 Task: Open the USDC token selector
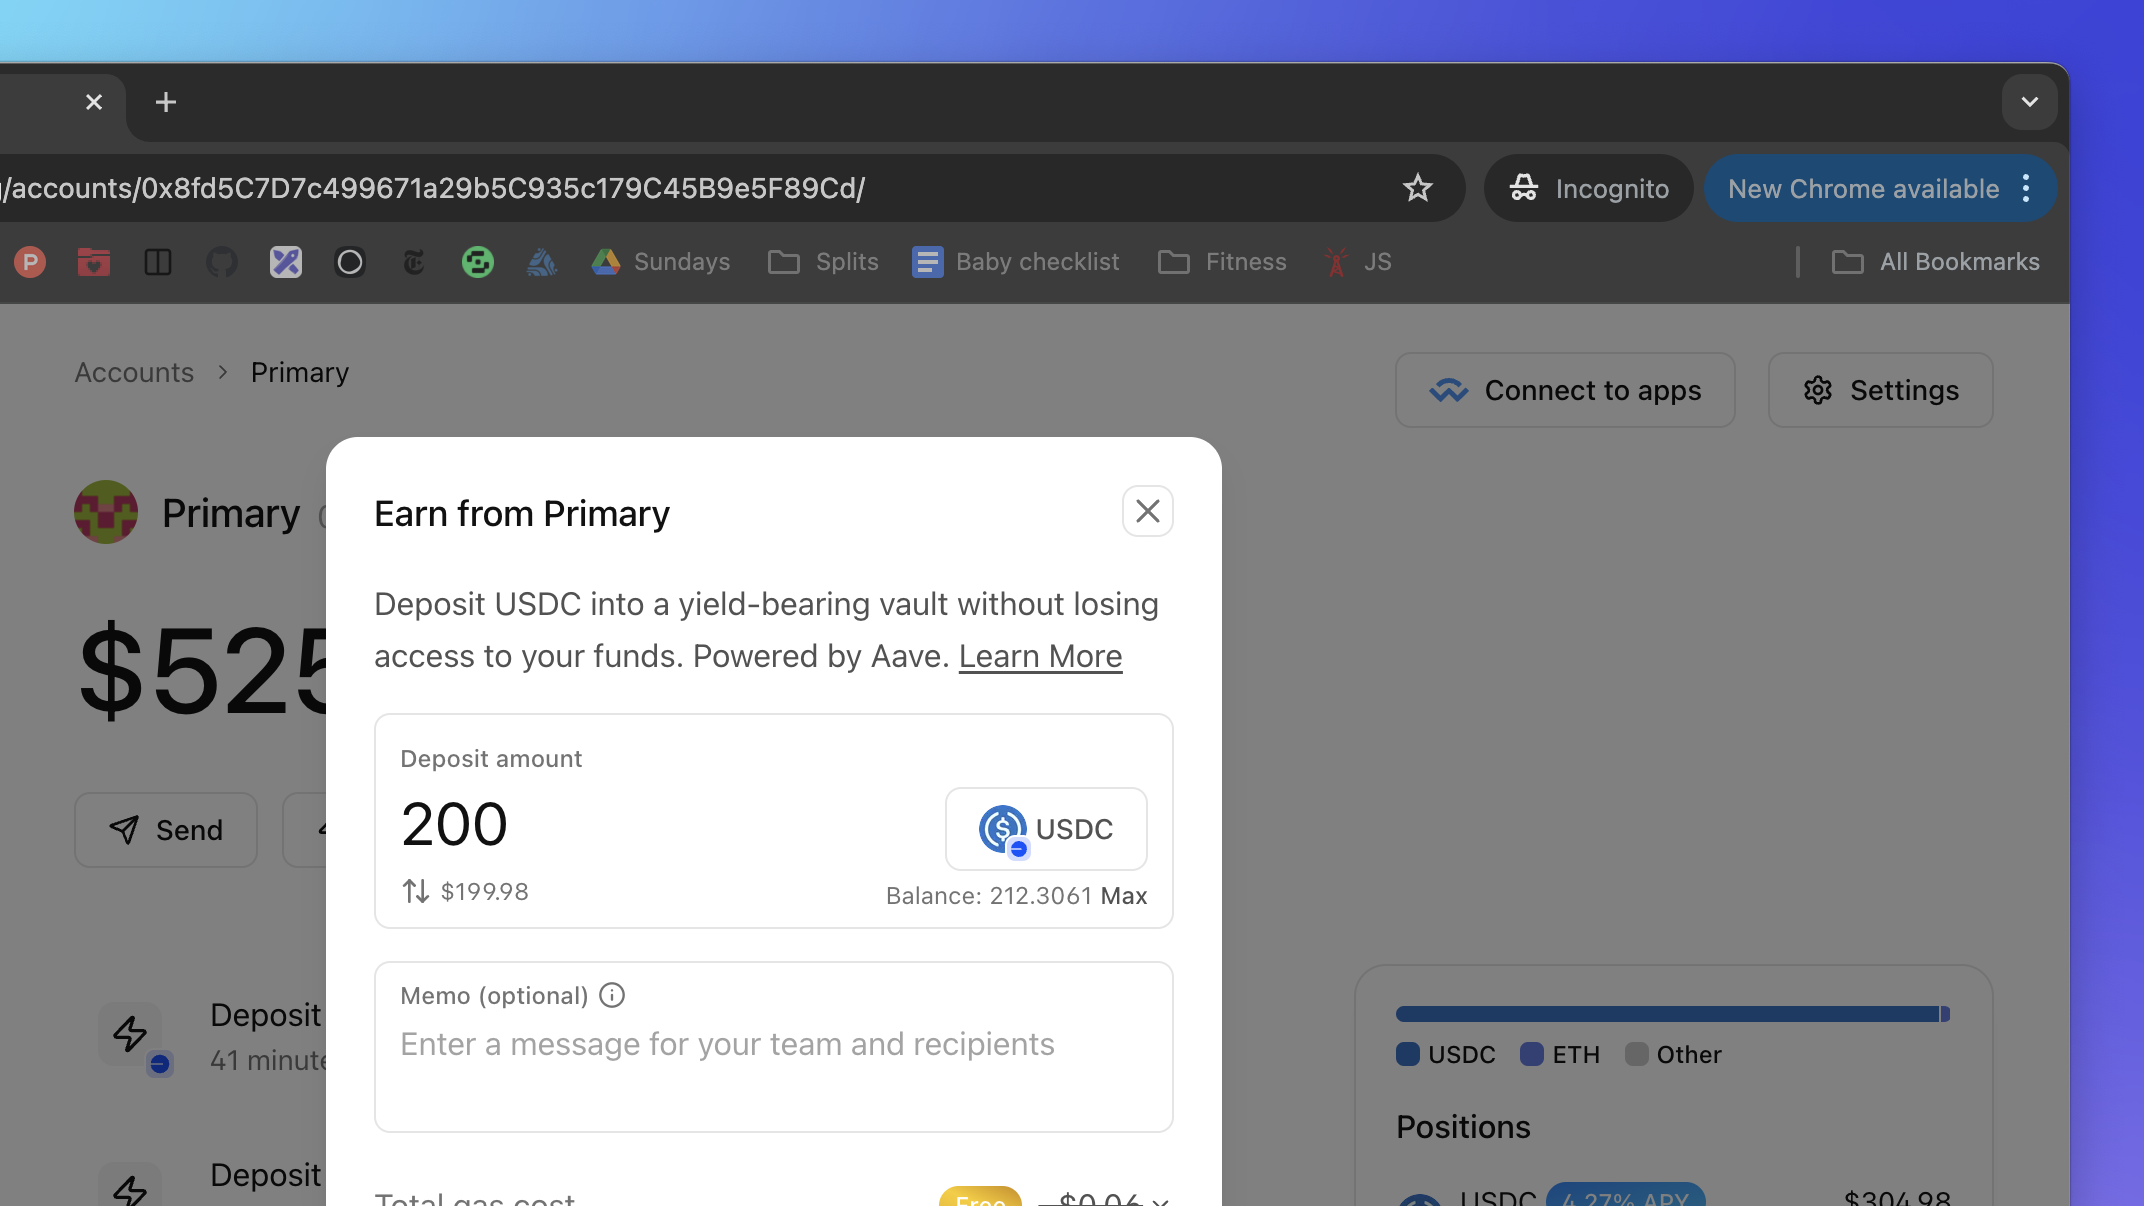[1045, 829]
